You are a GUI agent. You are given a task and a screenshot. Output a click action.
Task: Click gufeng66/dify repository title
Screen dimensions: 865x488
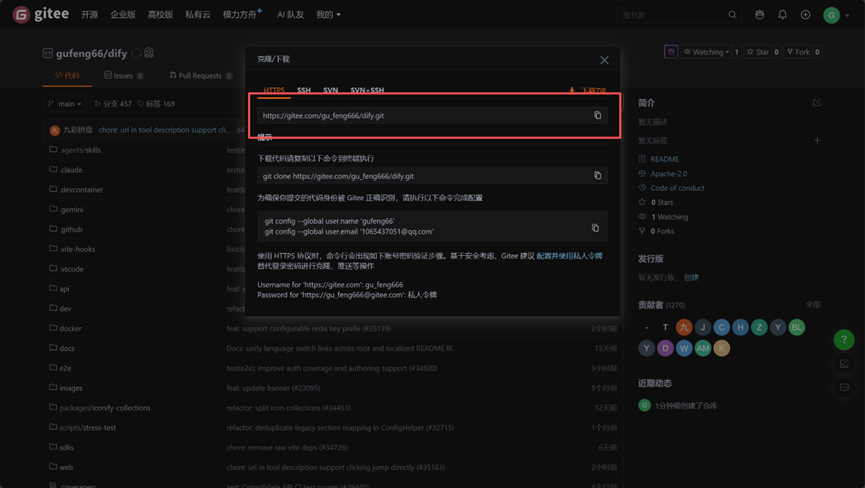[91, 53]
